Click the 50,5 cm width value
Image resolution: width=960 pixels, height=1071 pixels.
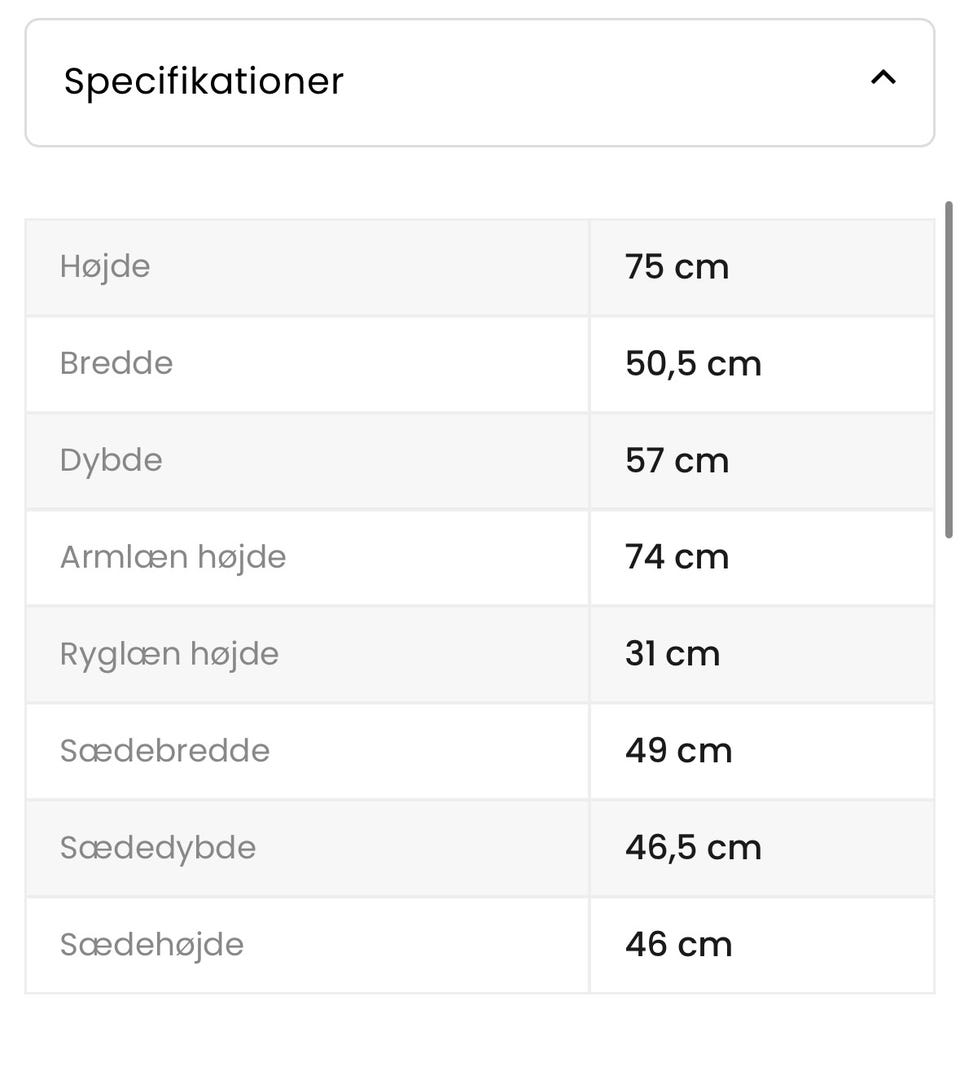tap(693, 363)
